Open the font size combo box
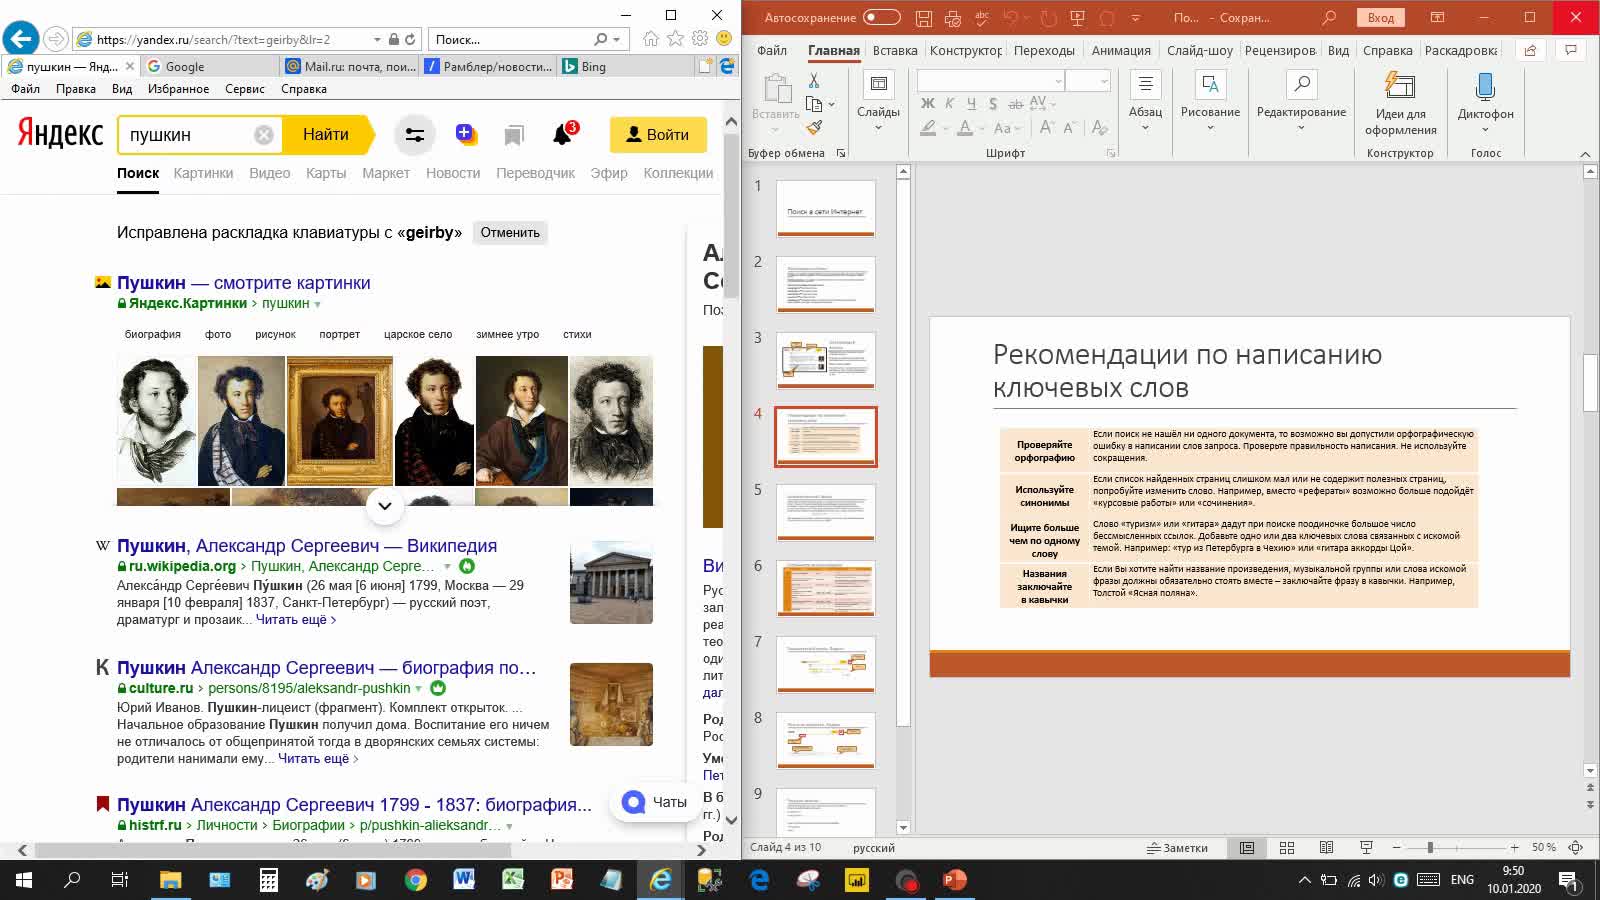 [x=1088, y=81]
